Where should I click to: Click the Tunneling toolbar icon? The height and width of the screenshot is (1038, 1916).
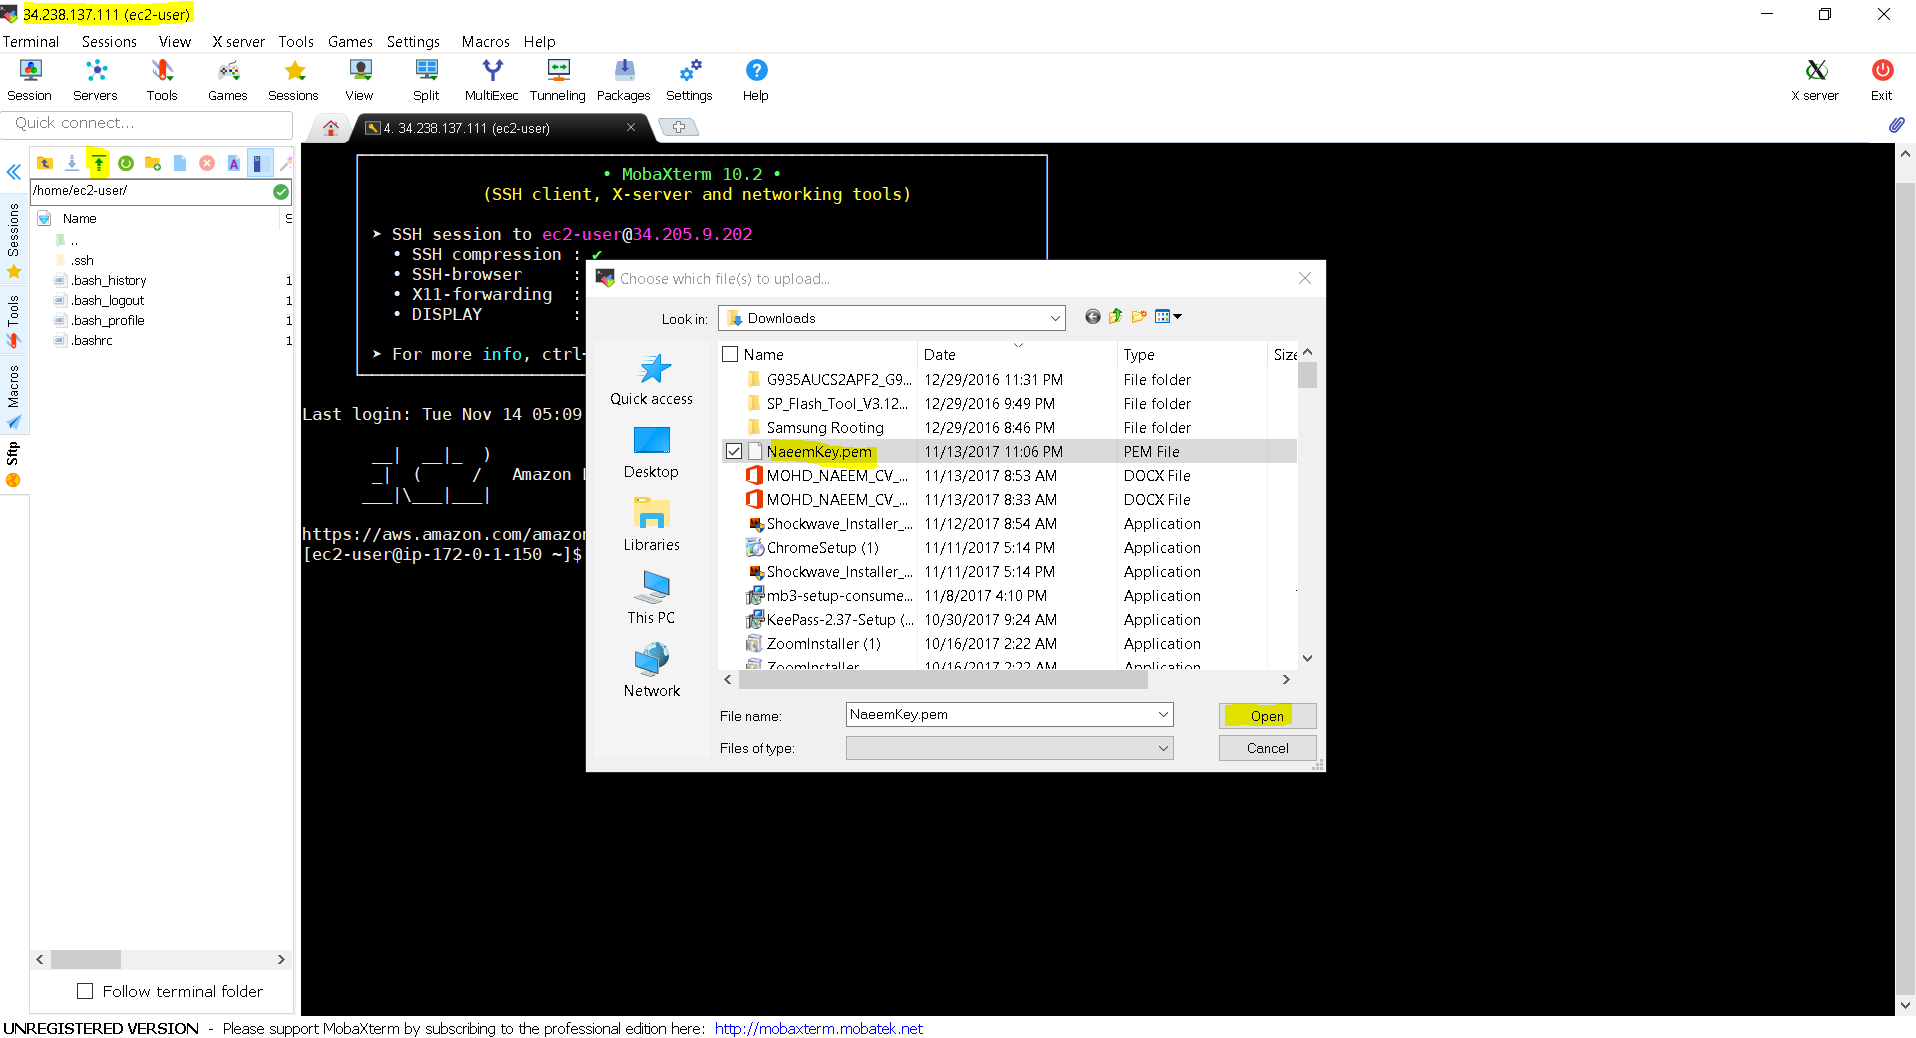[x=558, y=80]
